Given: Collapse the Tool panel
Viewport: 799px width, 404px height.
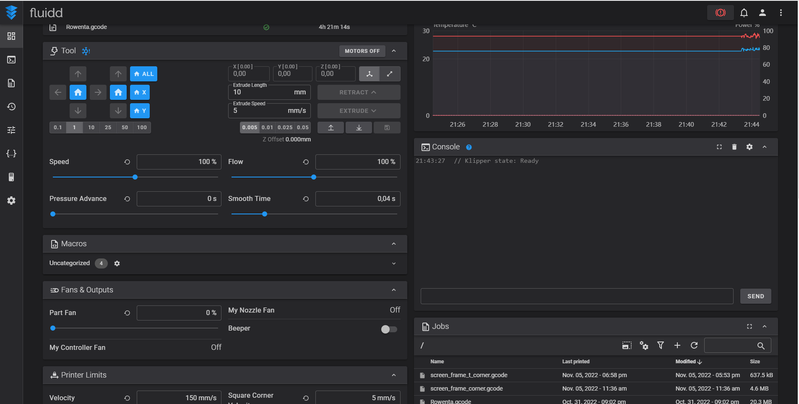Looking at the screenshot, I should [394, 51].
